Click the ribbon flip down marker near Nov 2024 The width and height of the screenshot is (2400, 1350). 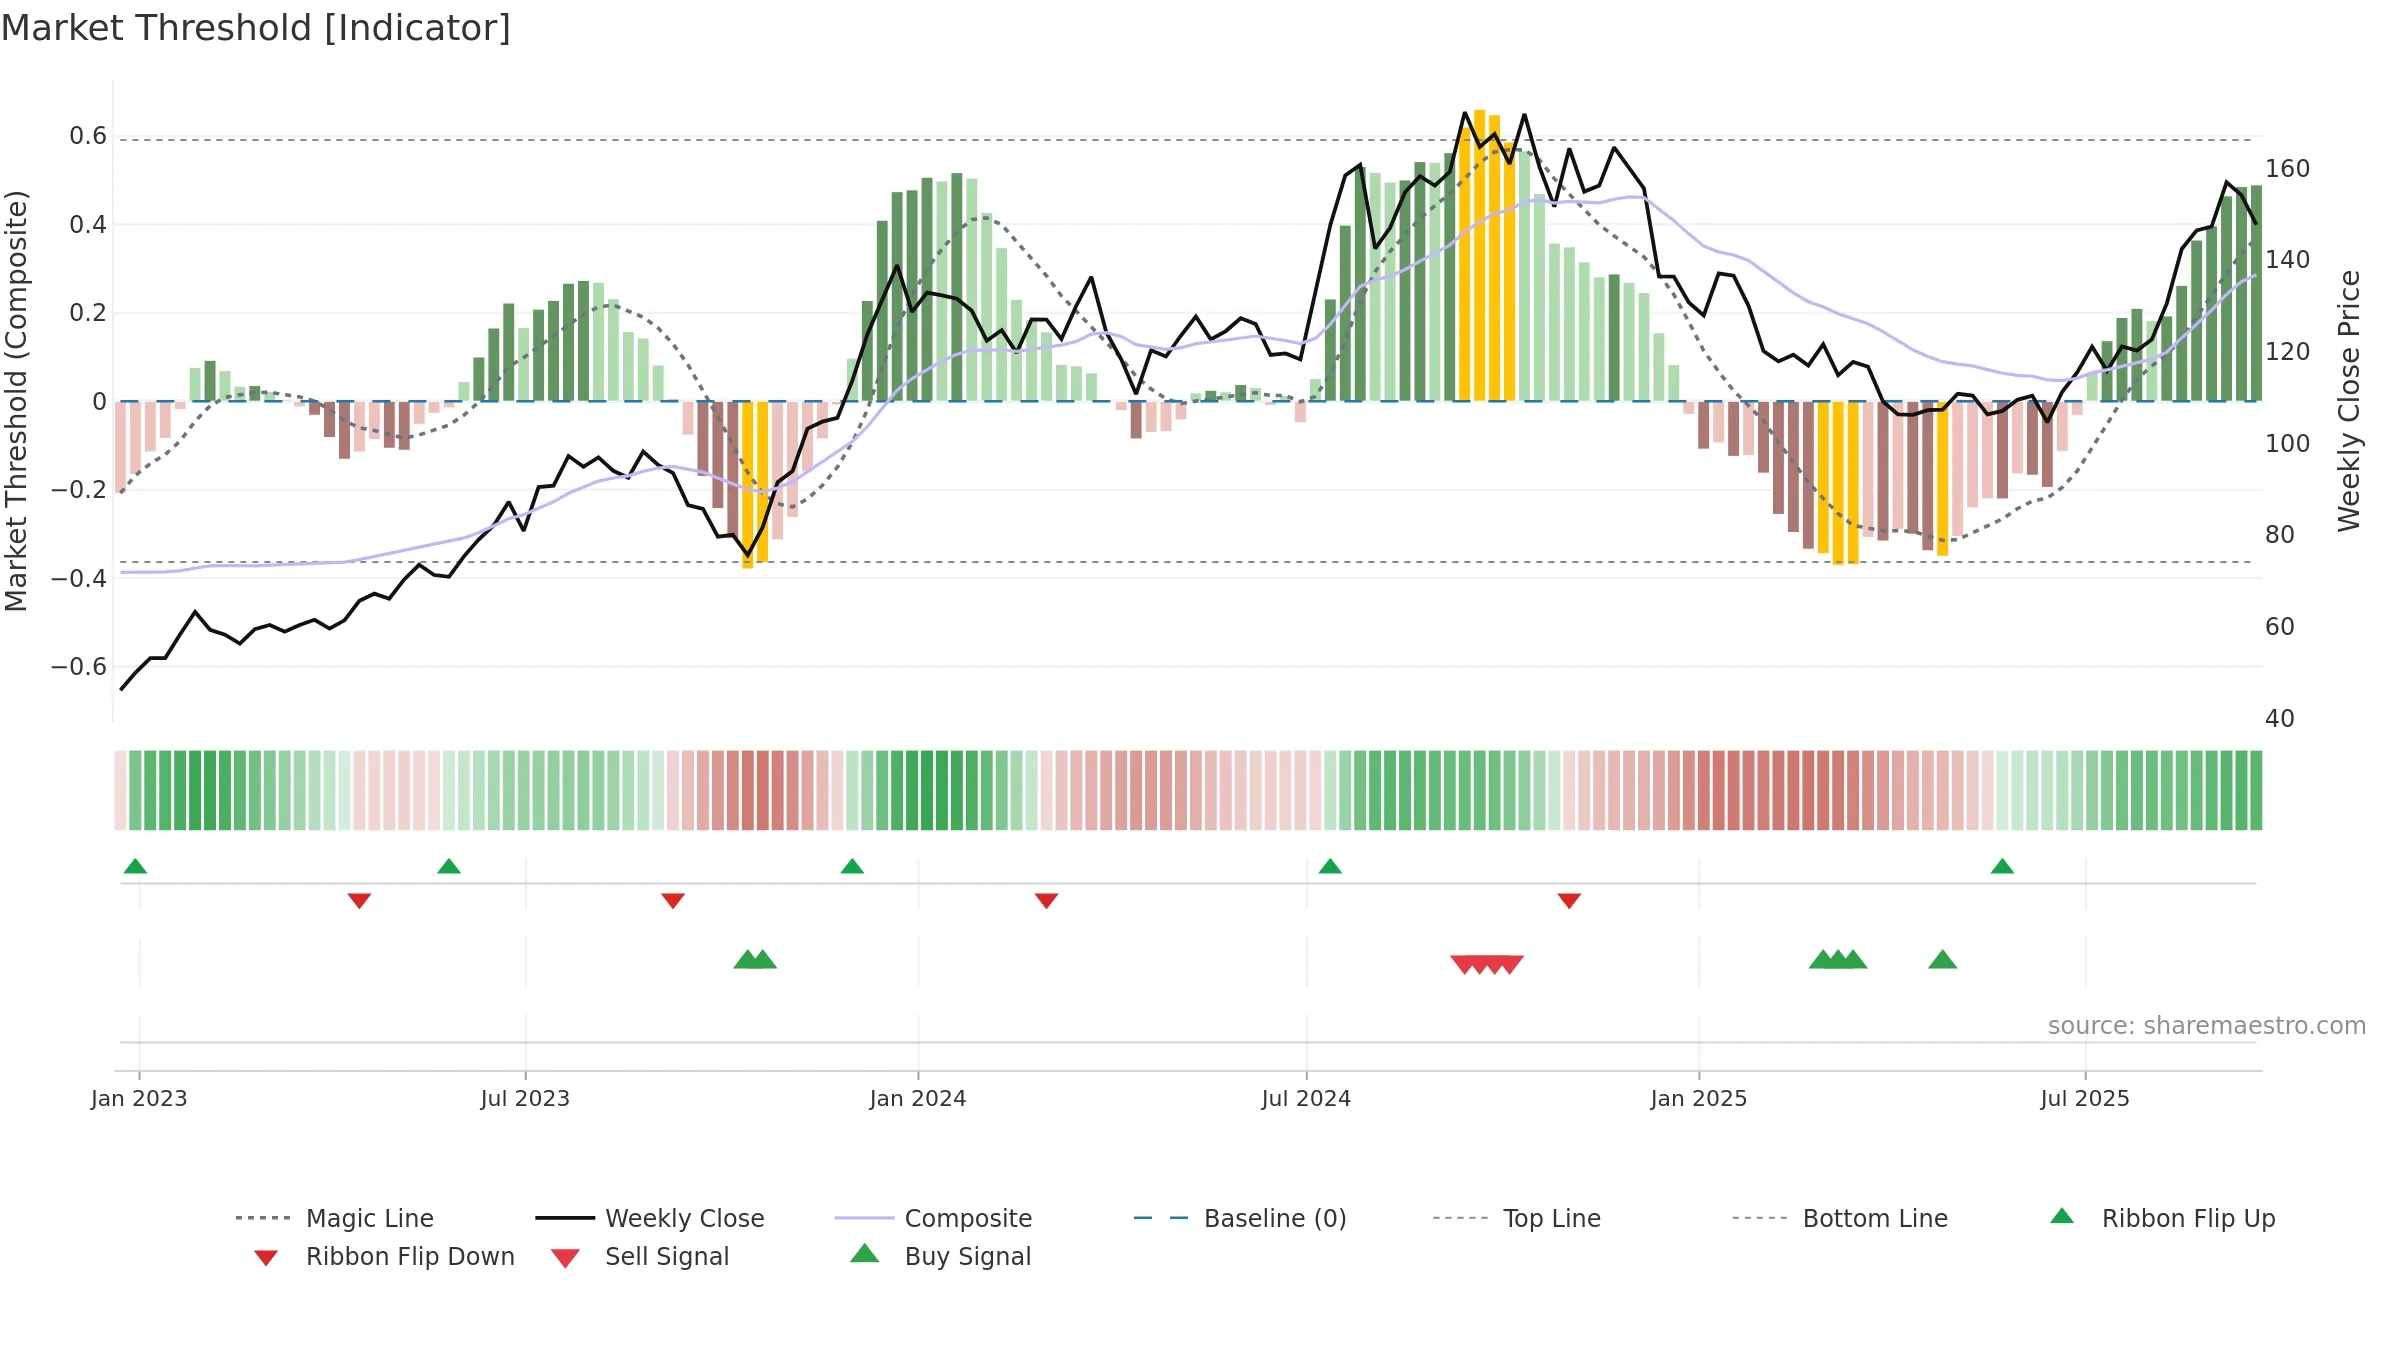tap(1569, 901)
